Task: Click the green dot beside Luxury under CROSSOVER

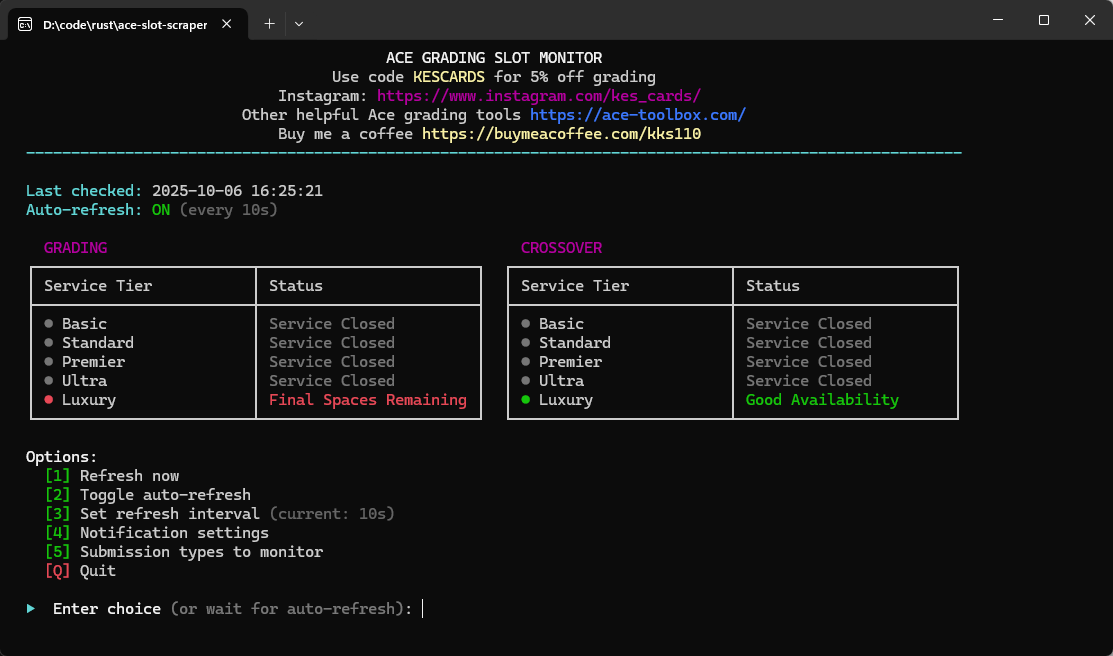Action: pos(524,399)
